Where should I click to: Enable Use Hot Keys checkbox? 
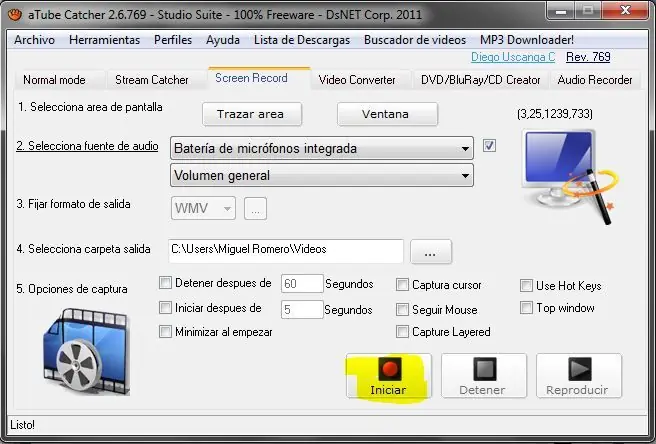pyautogui.click(x=526, y=285)
